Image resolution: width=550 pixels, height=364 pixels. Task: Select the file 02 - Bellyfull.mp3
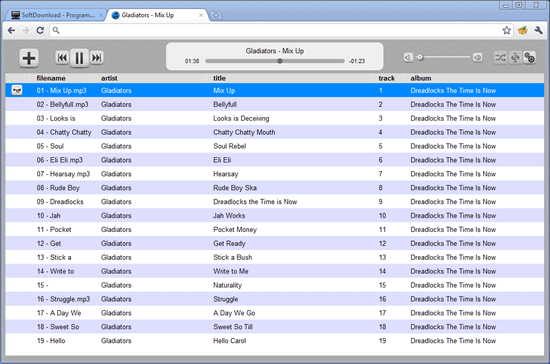(62, 105)
